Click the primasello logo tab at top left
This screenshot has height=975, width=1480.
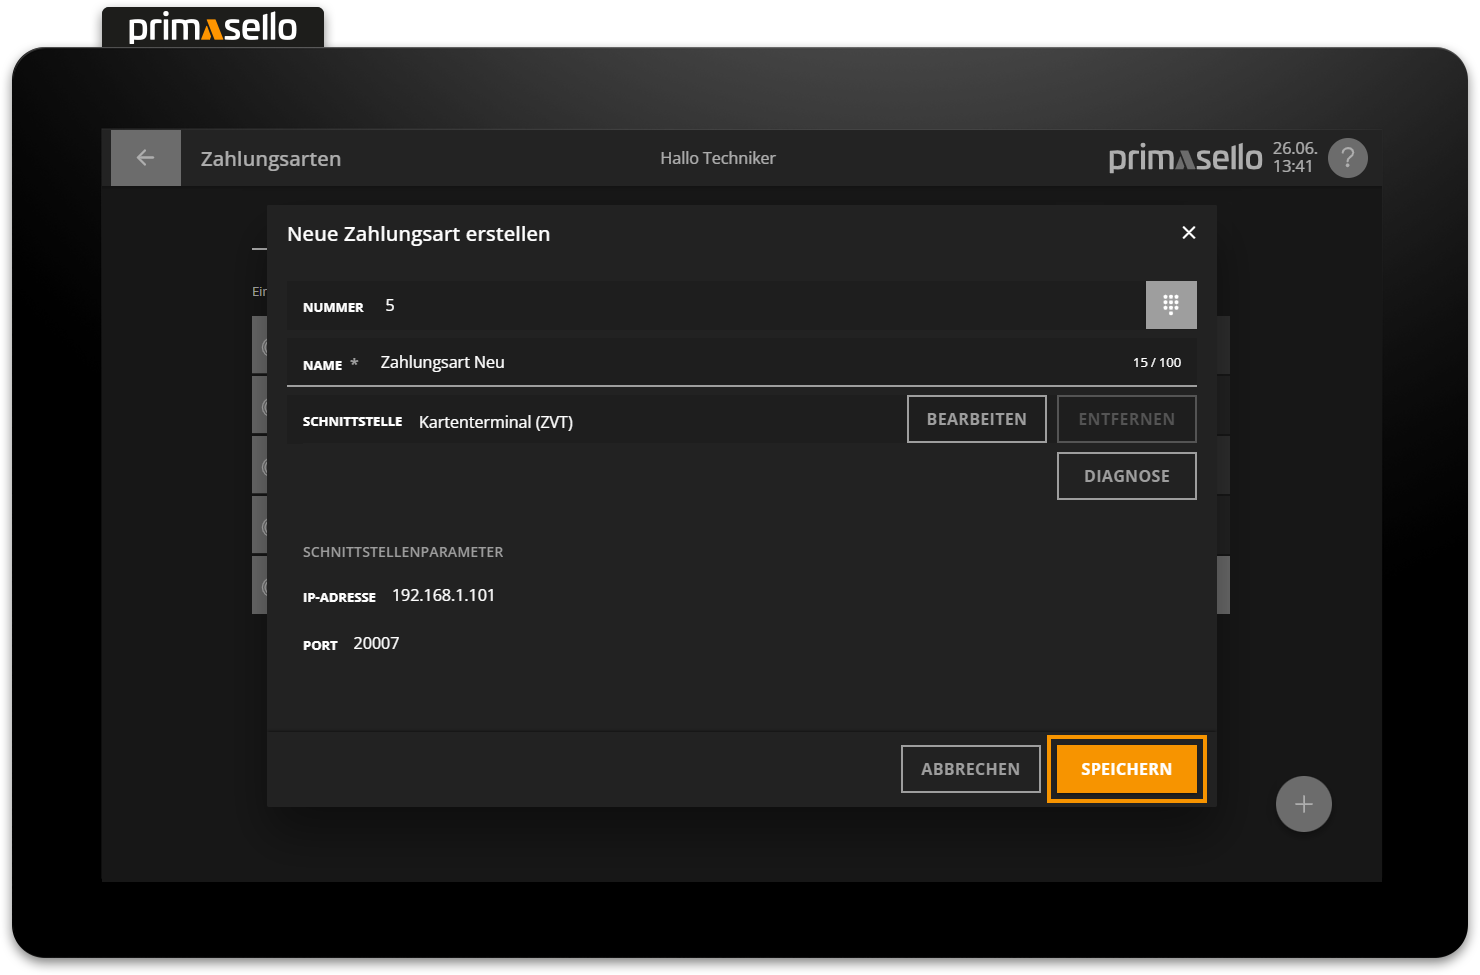213,27
